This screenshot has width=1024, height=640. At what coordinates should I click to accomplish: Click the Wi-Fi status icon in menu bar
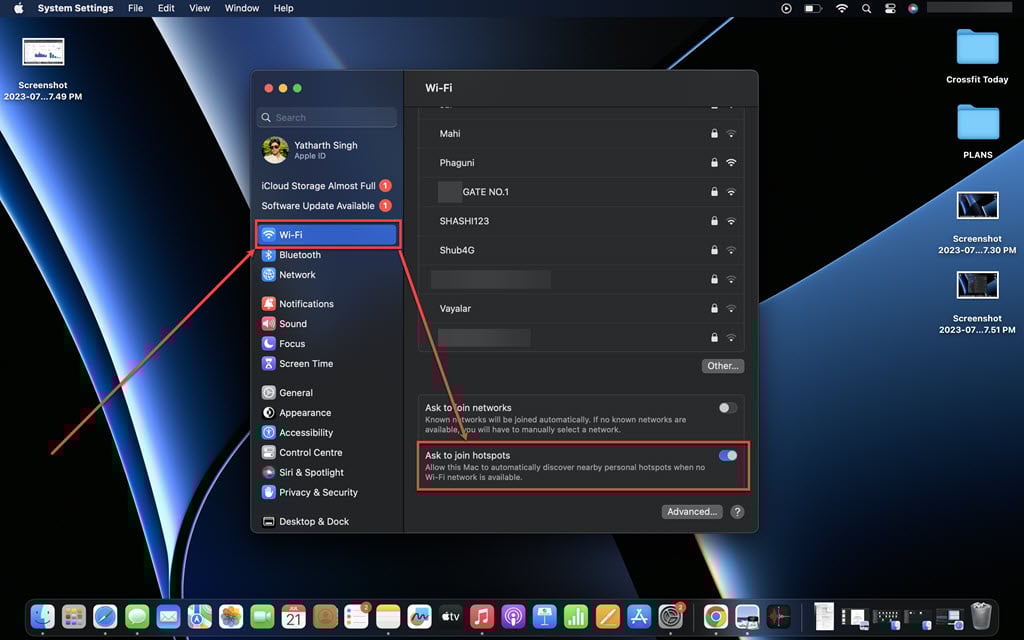[x=842, y=8]
